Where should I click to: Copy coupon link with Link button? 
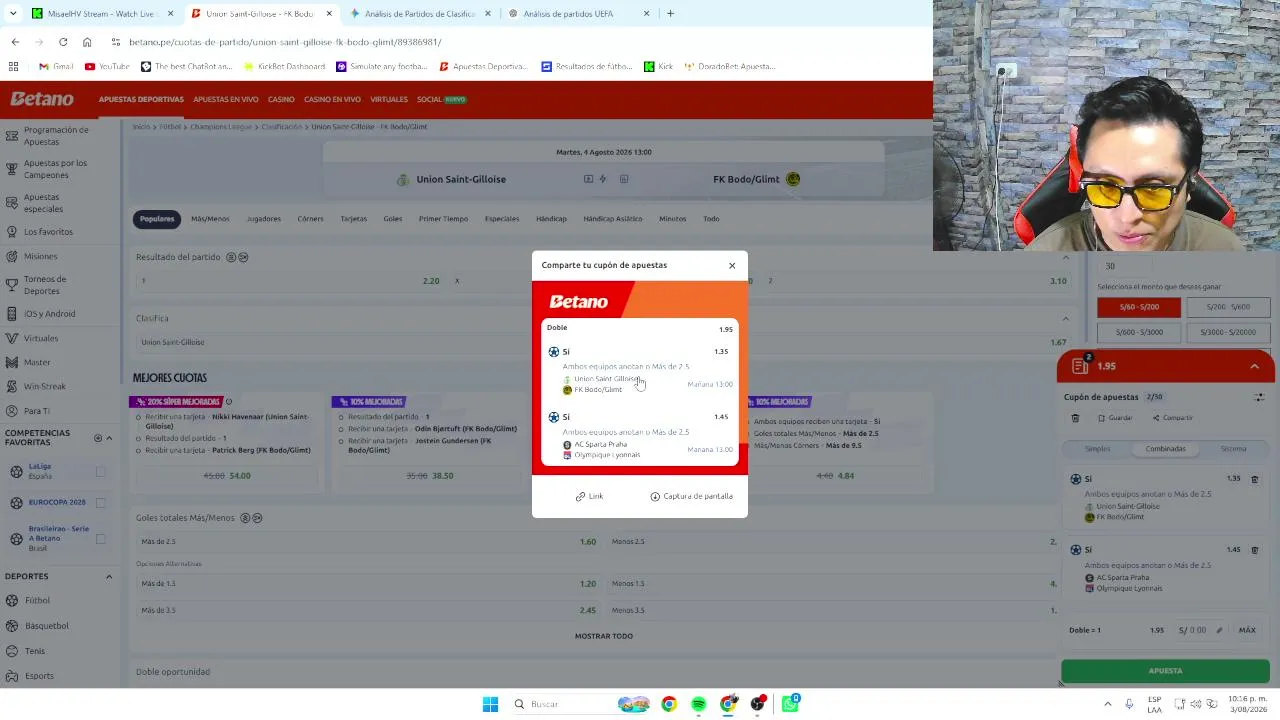(x=590, y=496)
